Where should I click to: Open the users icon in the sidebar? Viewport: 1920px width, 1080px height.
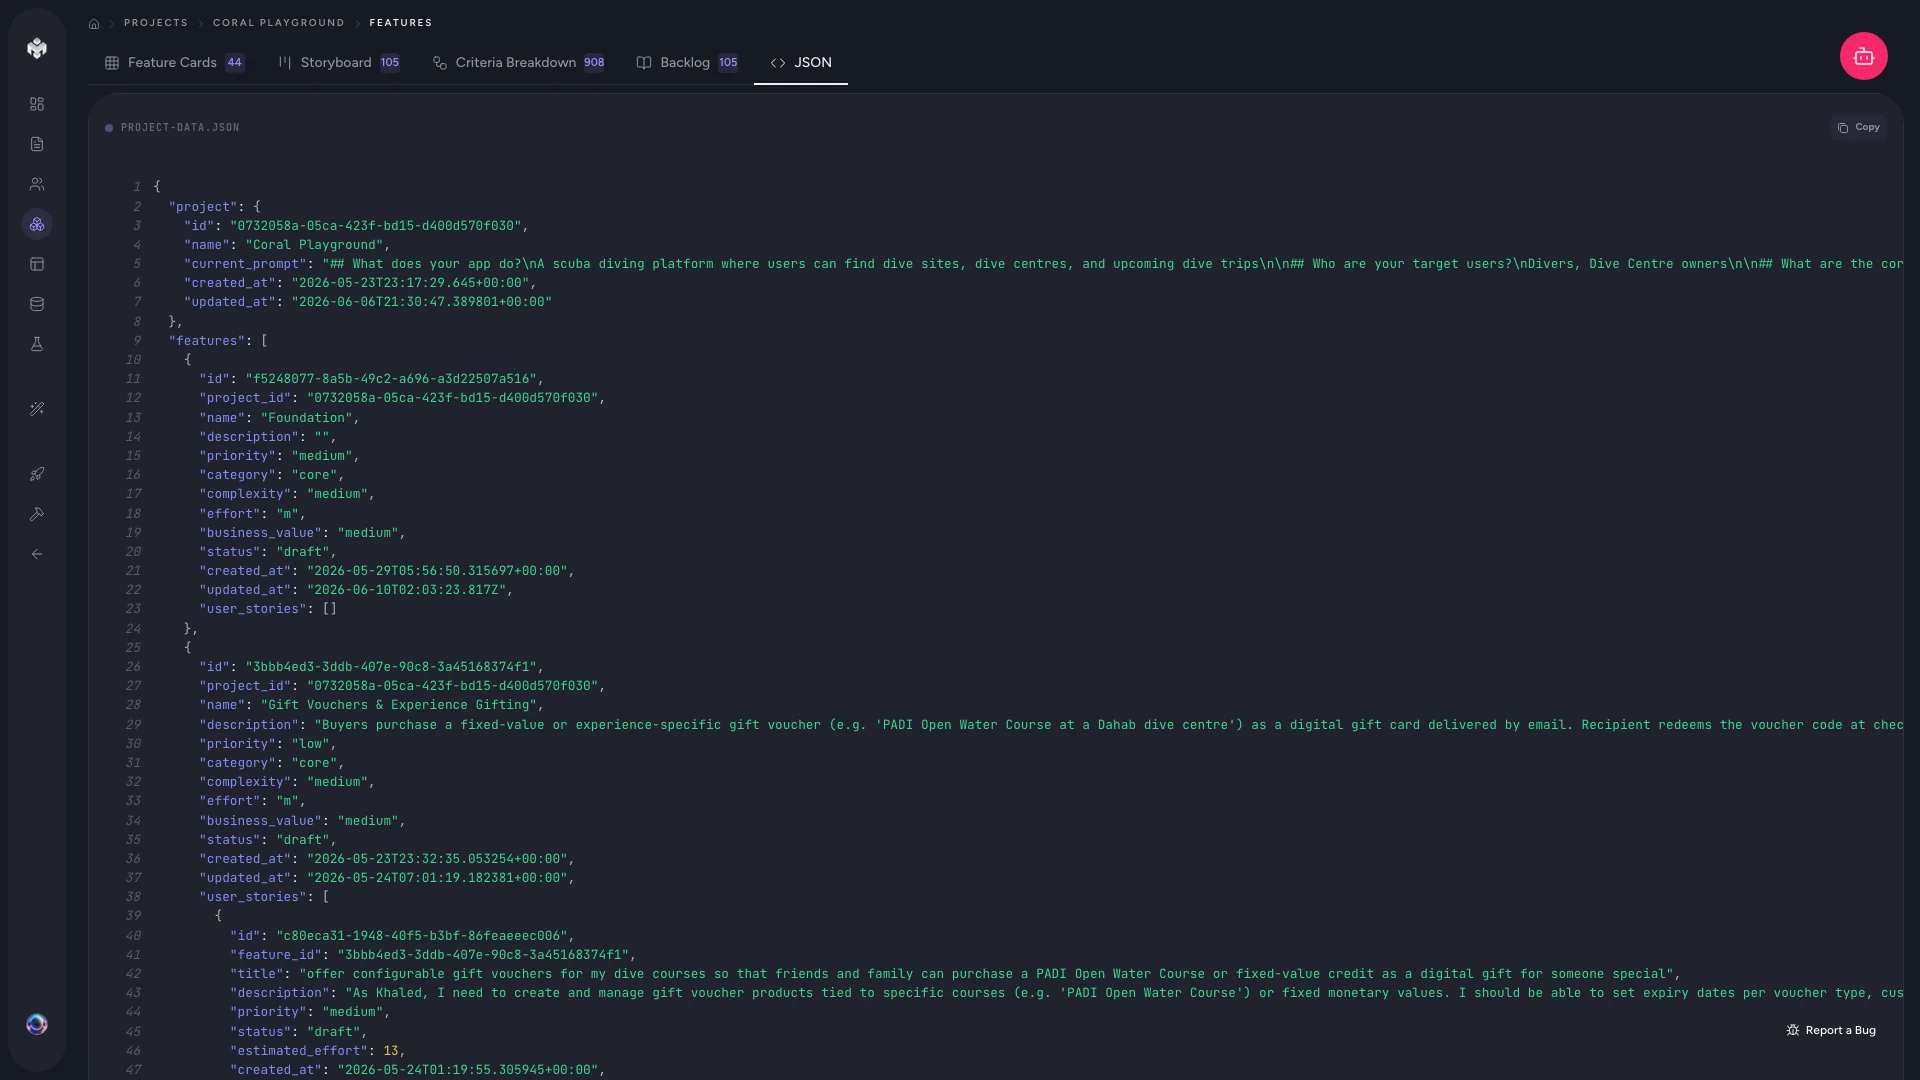click(x=37, y=184)
